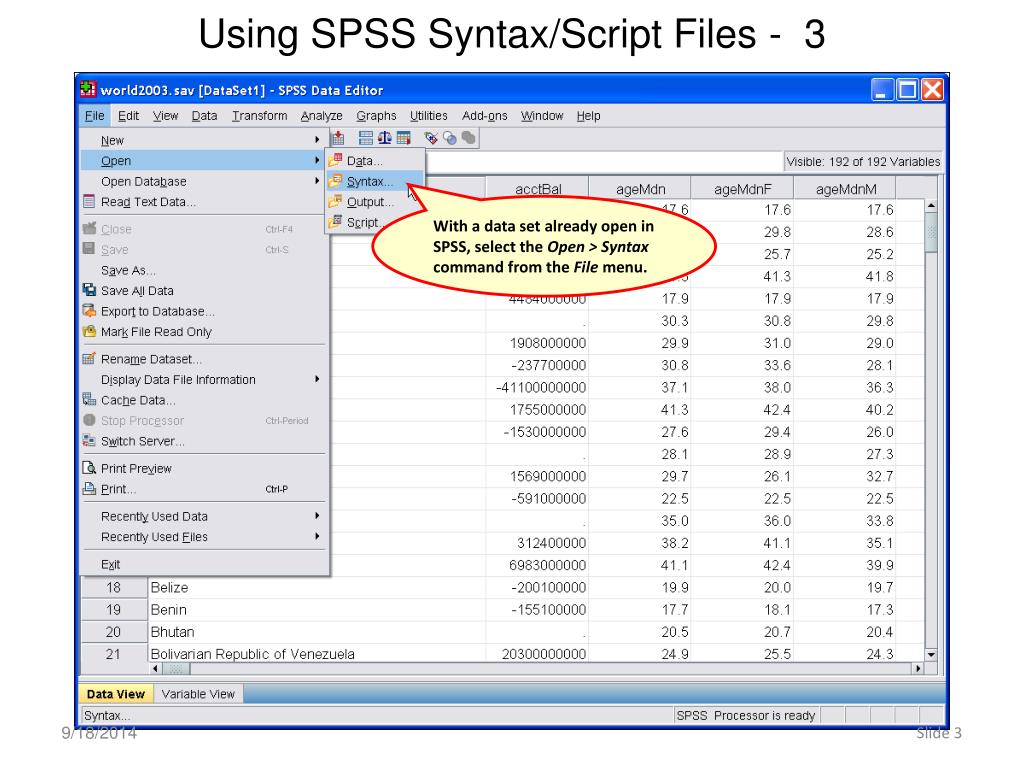Click the Belize cell
Viewport: 1024px width, 768px height.
pyautogui.click(x=317, y=588)
